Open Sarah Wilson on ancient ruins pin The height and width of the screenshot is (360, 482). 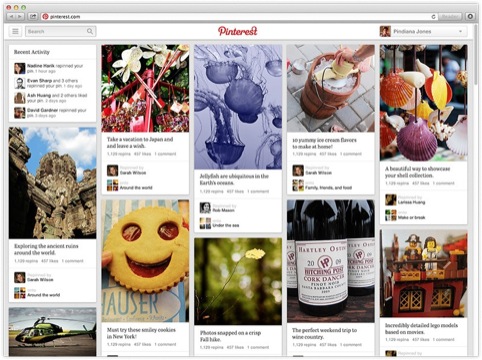(40, 280)
